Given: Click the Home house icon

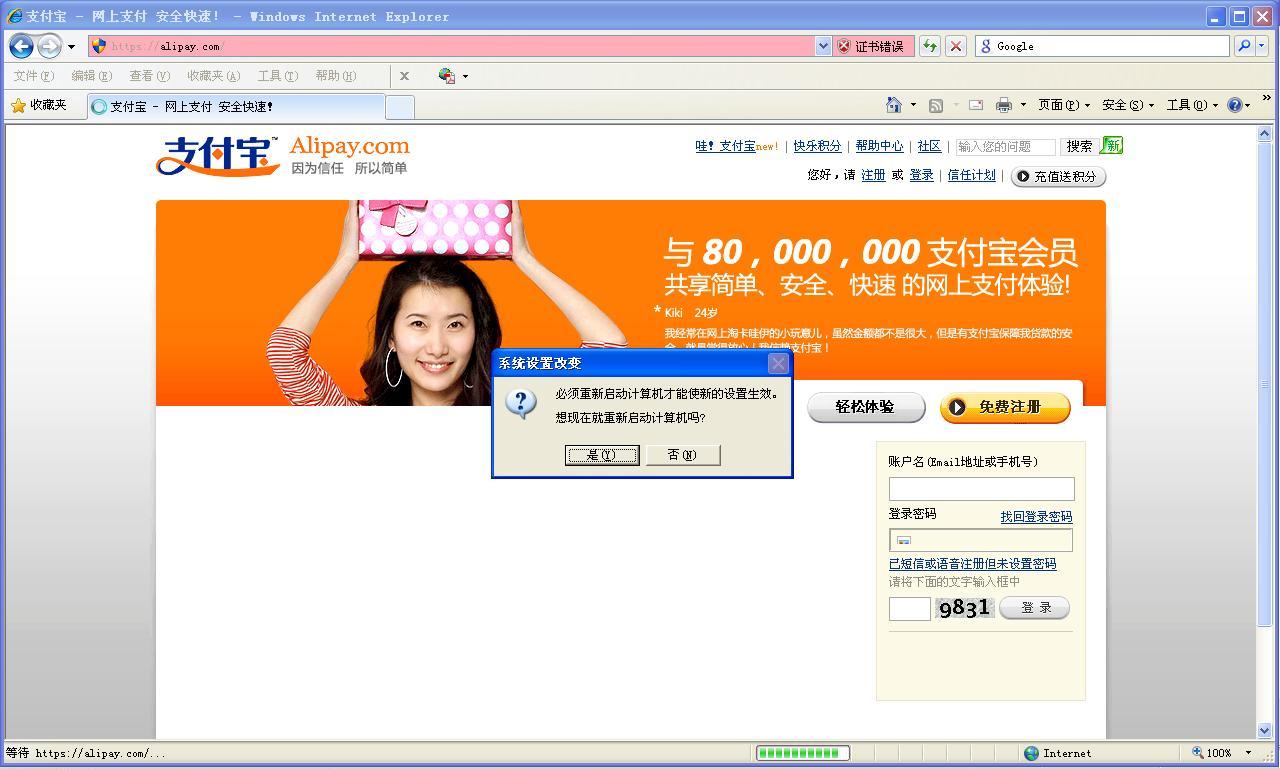Looking at the screenshot, I should [894, 105].
